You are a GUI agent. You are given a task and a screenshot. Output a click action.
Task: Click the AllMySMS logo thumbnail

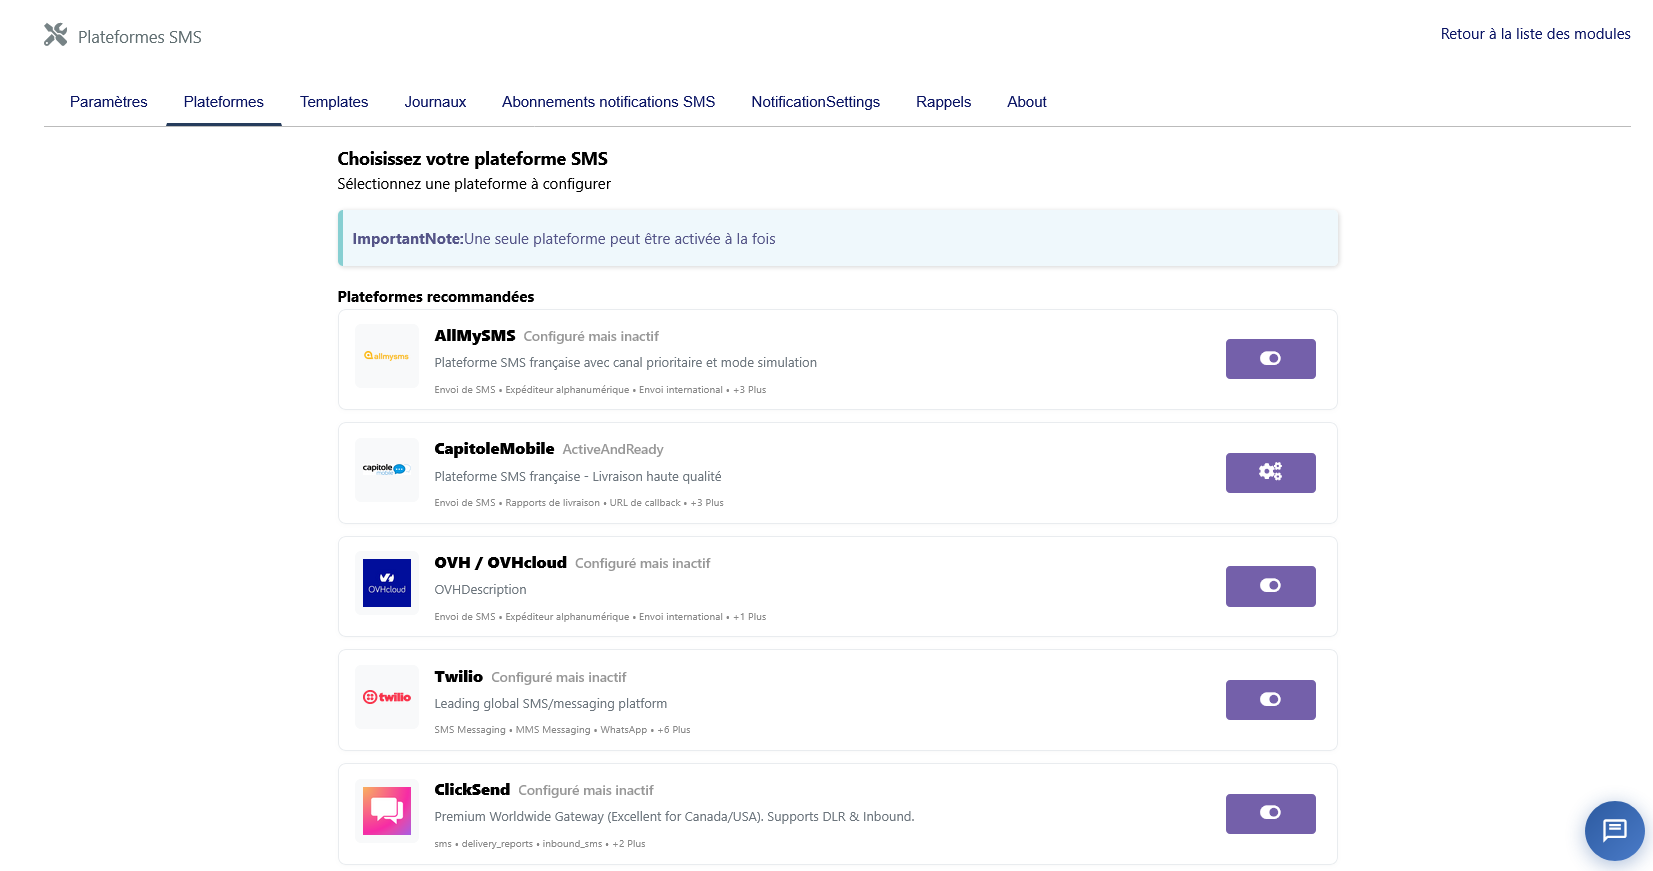pyautogui.click(x=386, y=356)
